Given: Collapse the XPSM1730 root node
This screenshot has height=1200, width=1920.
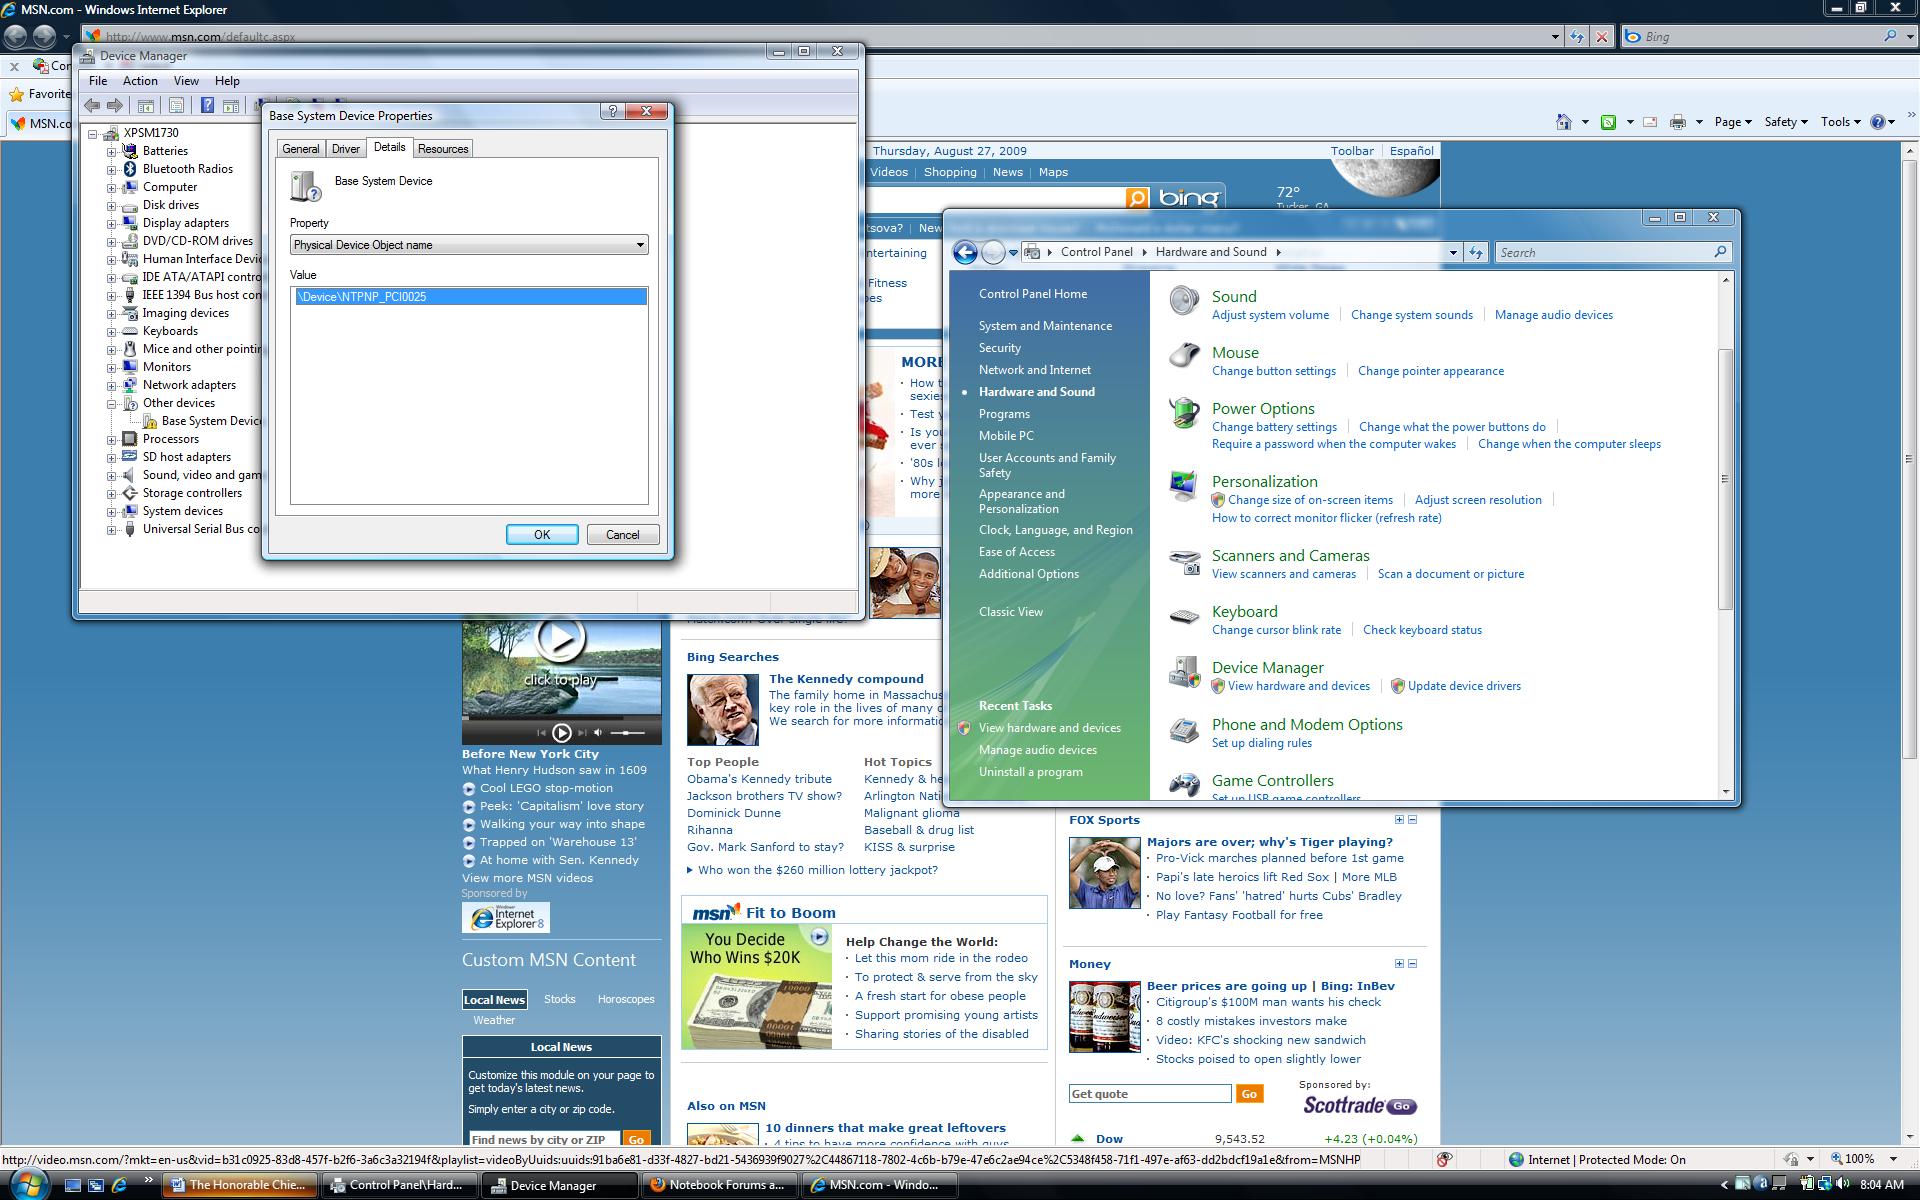Looking at the screenshot, I should click(x=93, y=134).
